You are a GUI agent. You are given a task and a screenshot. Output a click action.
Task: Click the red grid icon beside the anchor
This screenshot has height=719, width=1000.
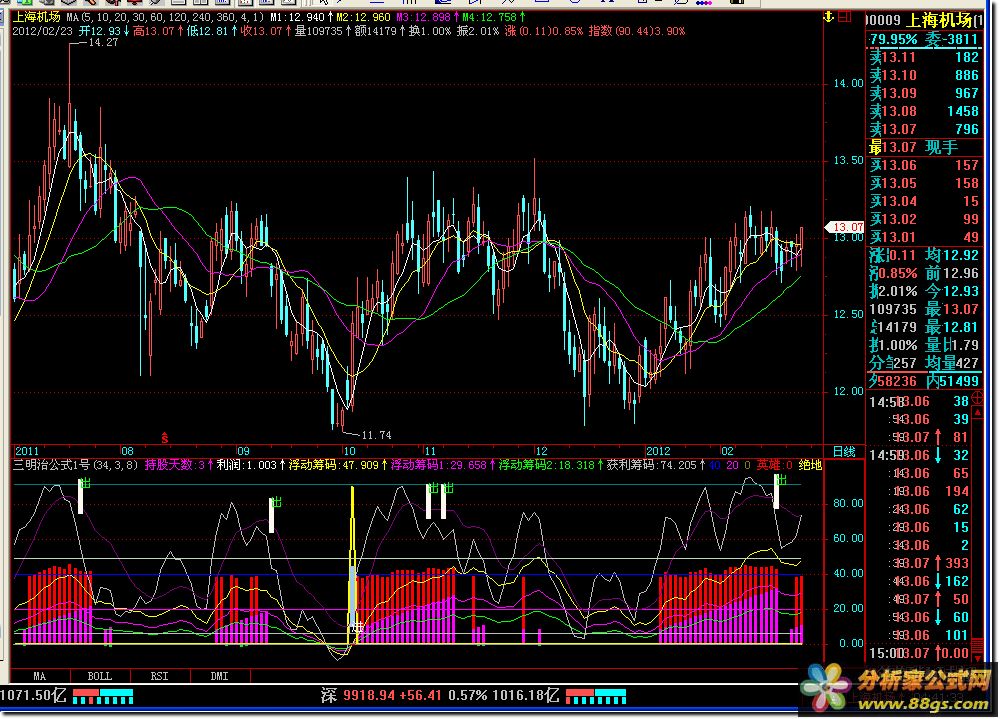point(844,17)
